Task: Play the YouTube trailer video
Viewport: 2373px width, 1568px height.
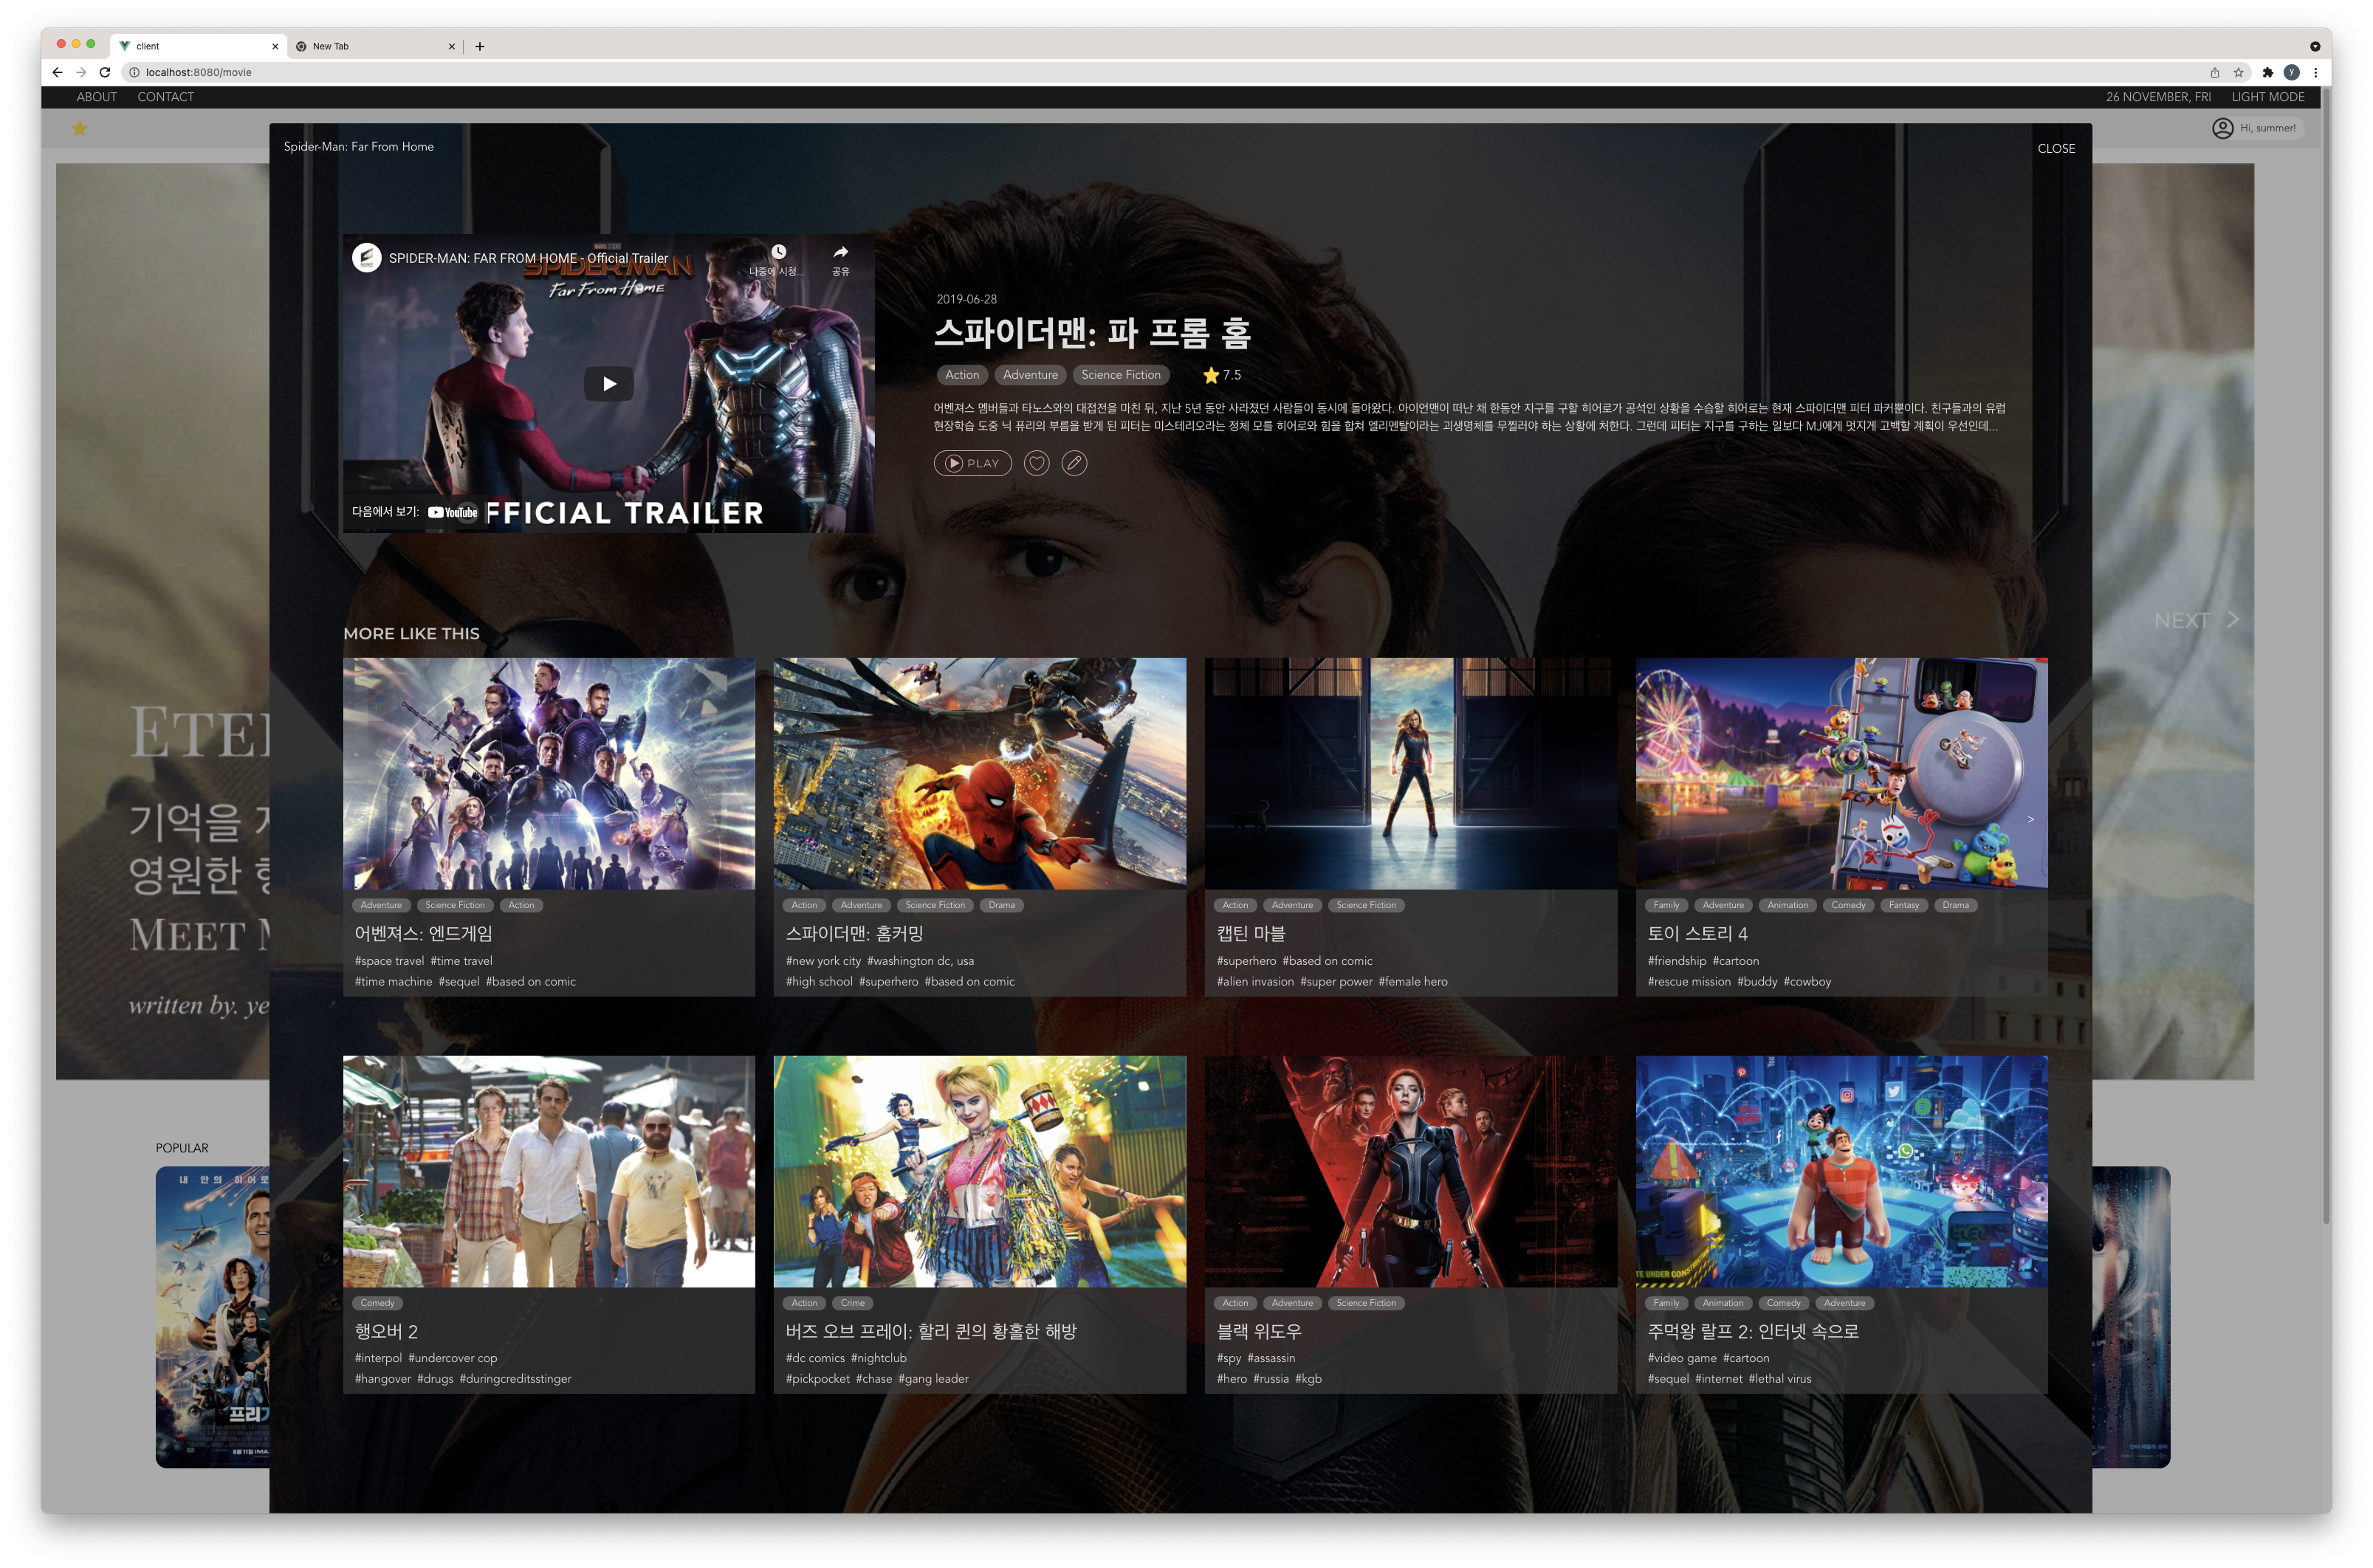Action: coord(608,383)
